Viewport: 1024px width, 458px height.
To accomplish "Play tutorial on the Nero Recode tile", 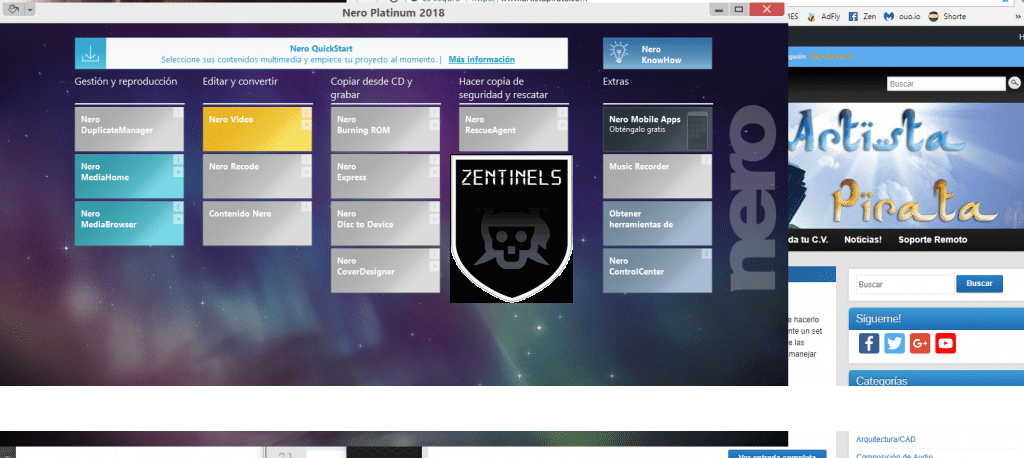I will (x=306, y=172).
